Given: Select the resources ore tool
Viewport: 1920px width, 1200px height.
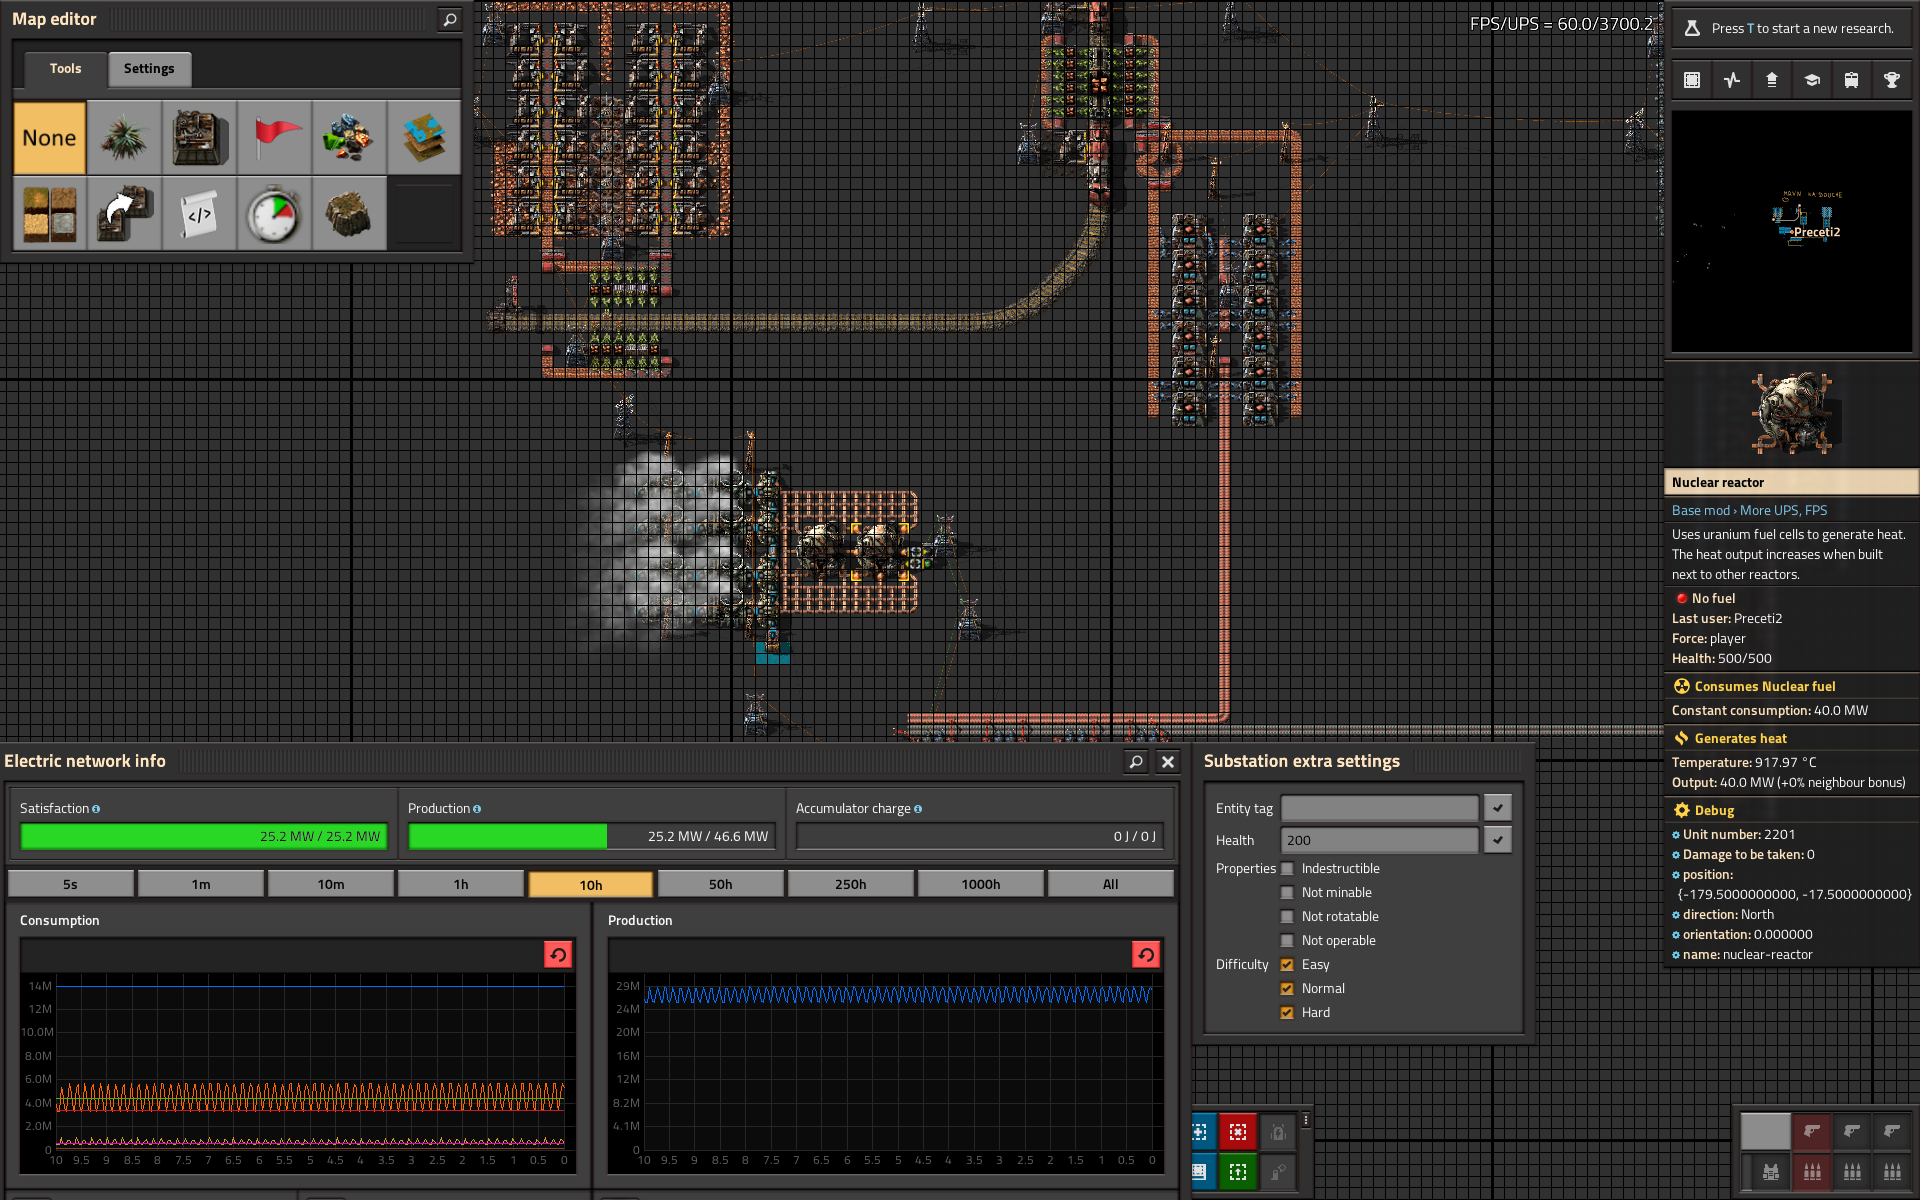Looking at the screenshot, I should (x=349, y=138).
